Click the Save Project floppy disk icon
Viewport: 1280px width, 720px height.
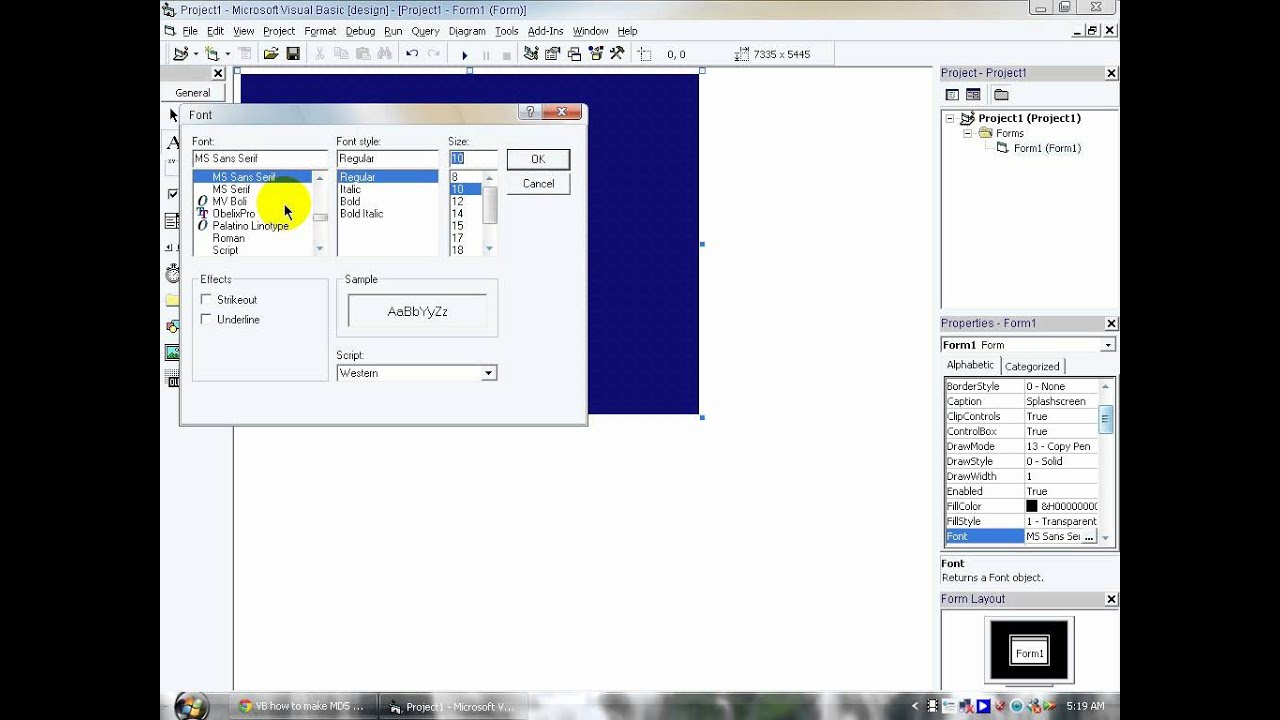point(293,54)
